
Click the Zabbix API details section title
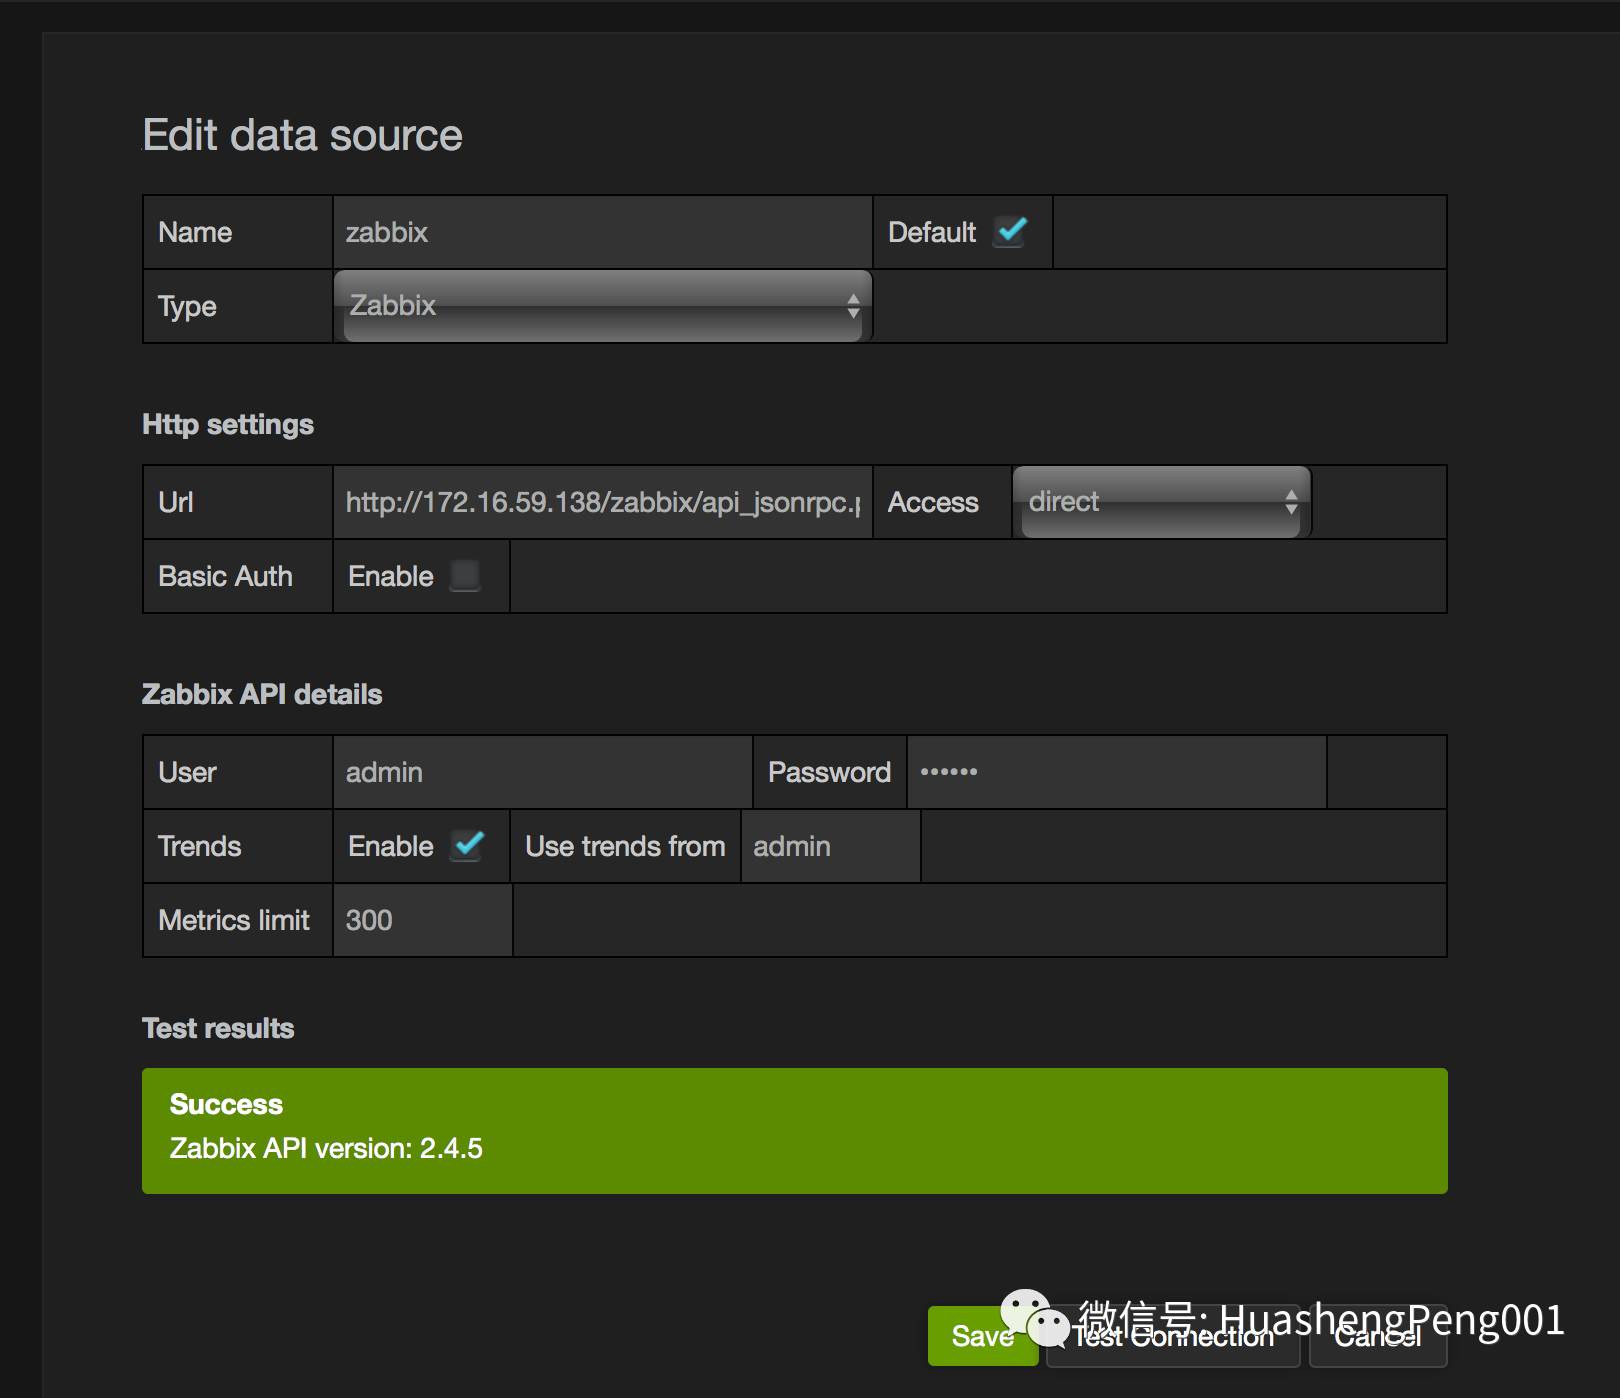[262, 694]
